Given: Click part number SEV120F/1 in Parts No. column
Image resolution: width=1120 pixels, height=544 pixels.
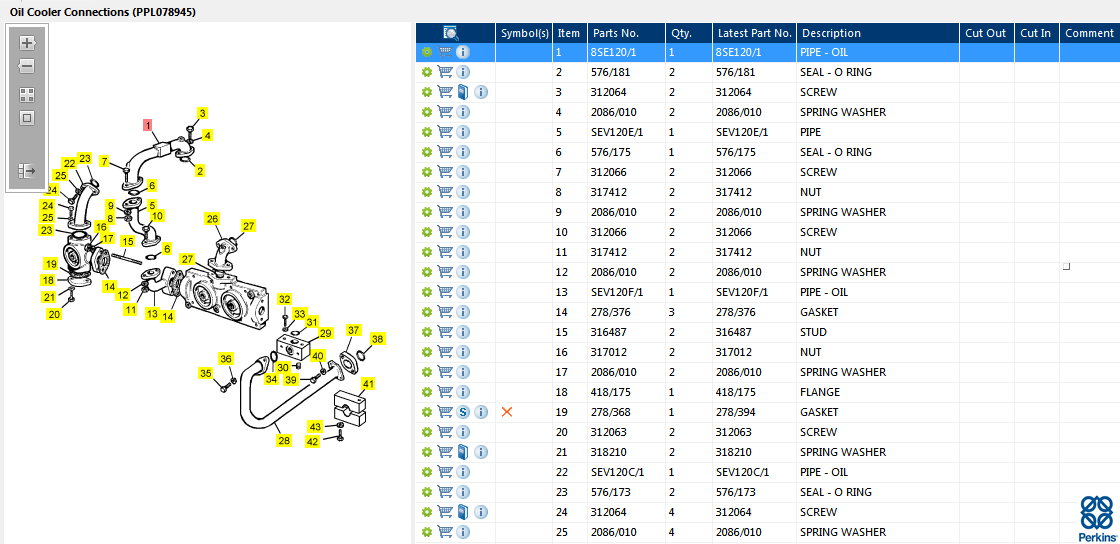Looking at the screenshot, I should [617, 292].
